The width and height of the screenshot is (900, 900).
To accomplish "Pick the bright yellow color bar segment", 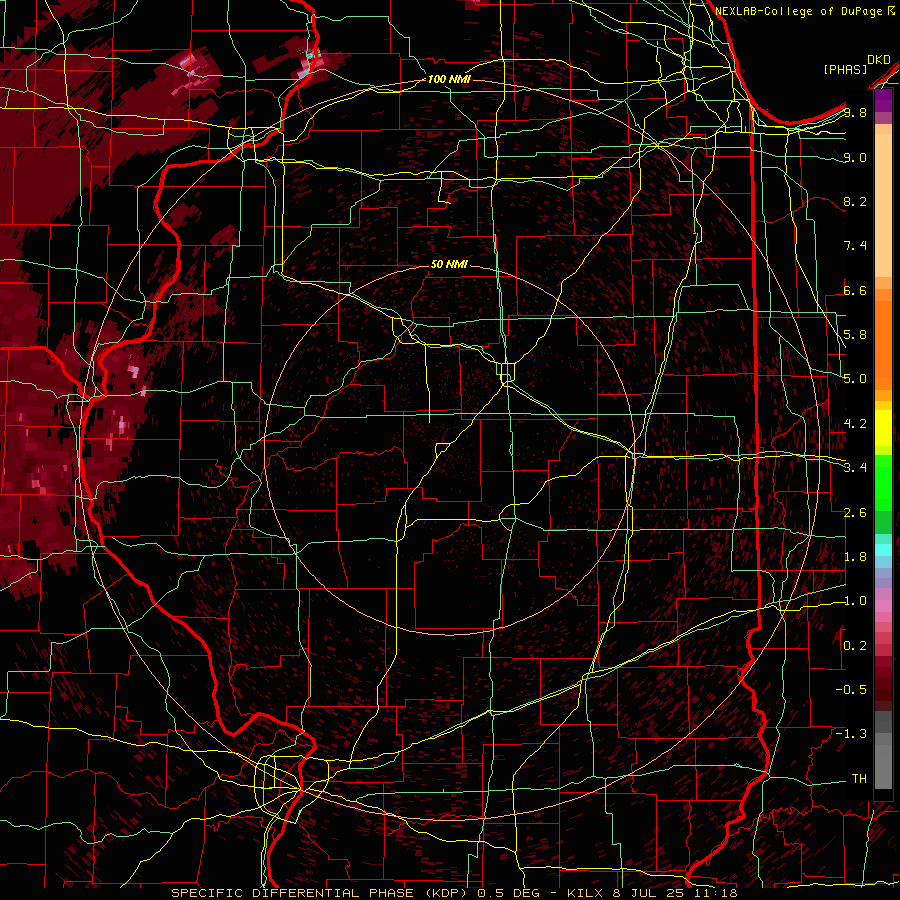I will tap(883, 428).
